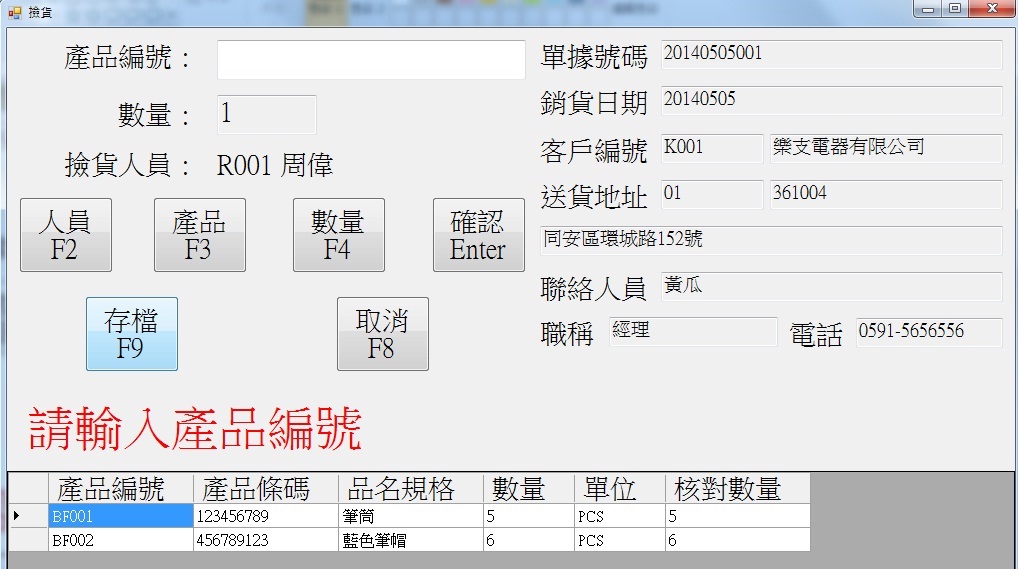Click the 電話 field 0591-5656556
Image resolution: width=1019 pixels, height=569 pixels.
[928, 332]
